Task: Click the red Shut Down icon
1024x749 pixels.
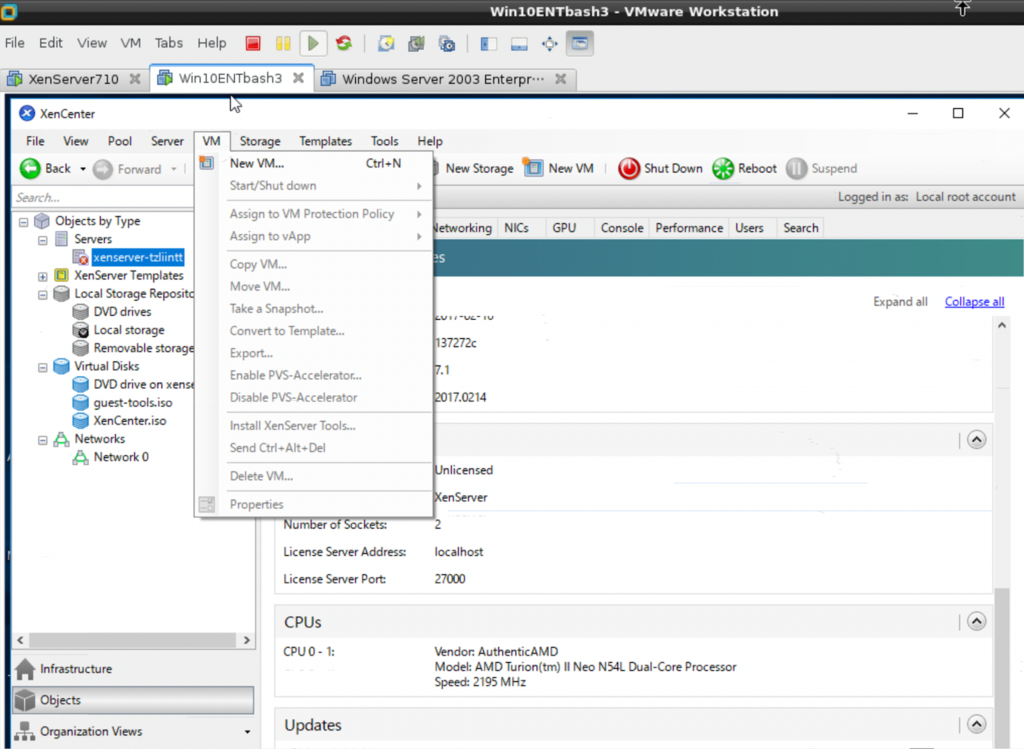Action: tap(629, 168)
